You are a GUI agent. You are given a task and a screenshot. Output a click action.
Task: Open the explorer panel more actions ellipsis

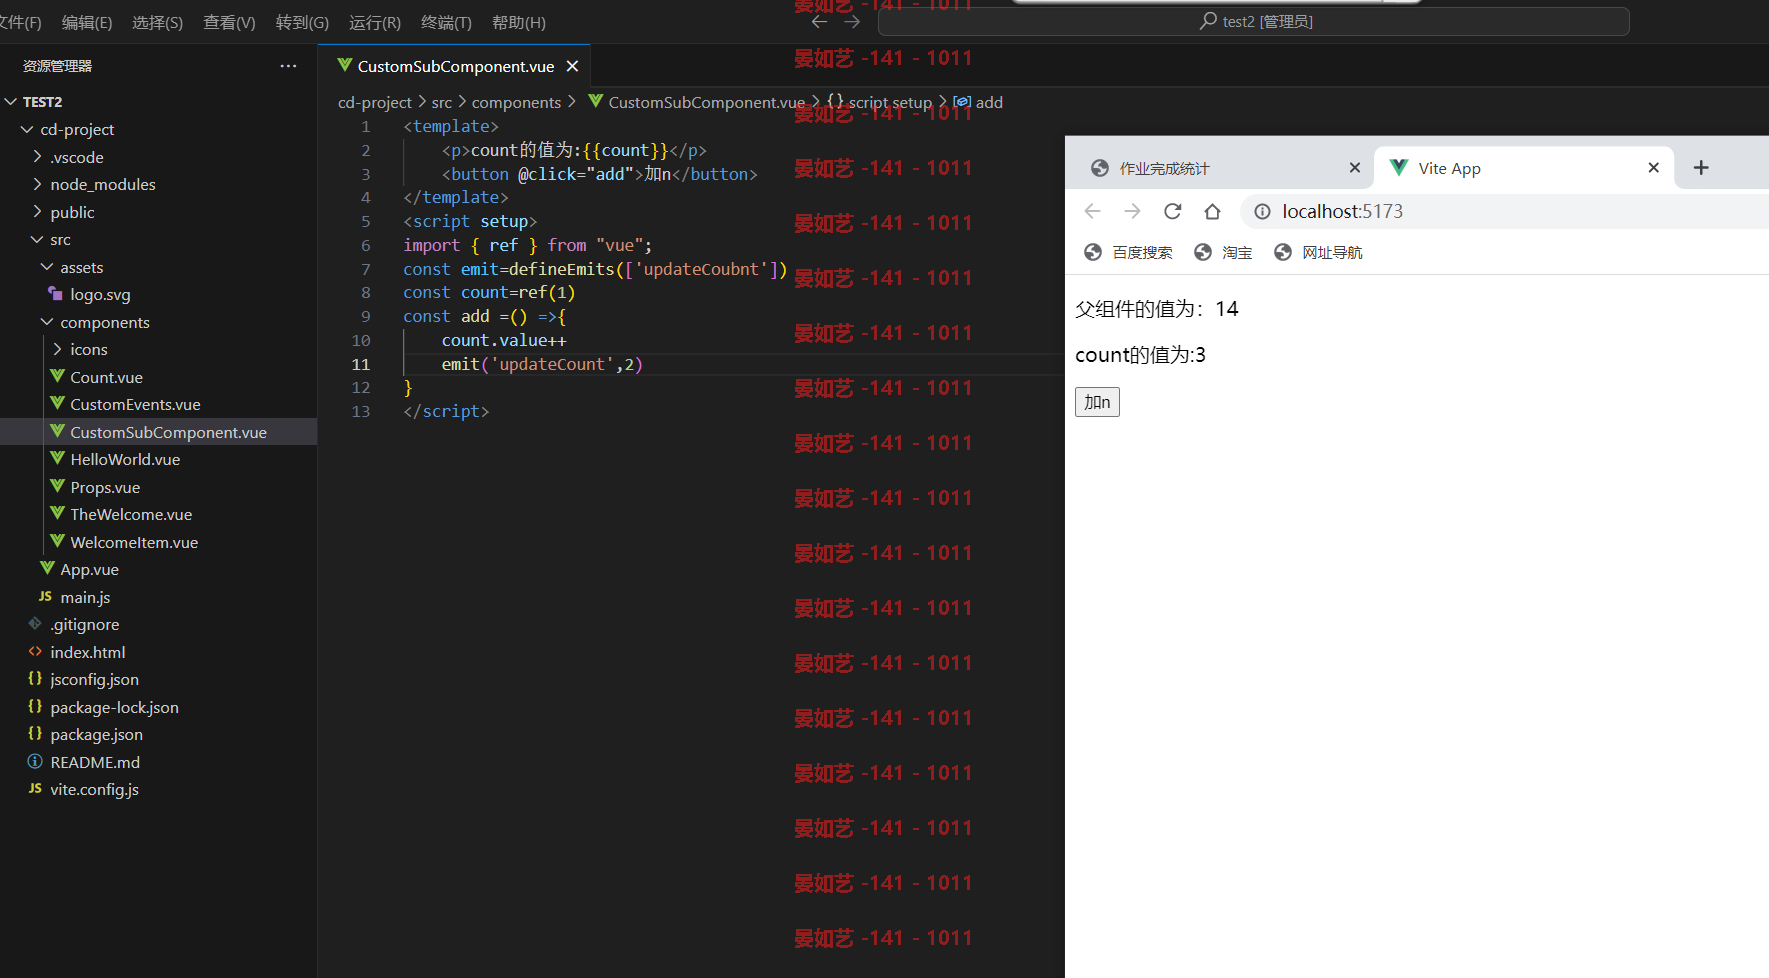click(288, 66)
